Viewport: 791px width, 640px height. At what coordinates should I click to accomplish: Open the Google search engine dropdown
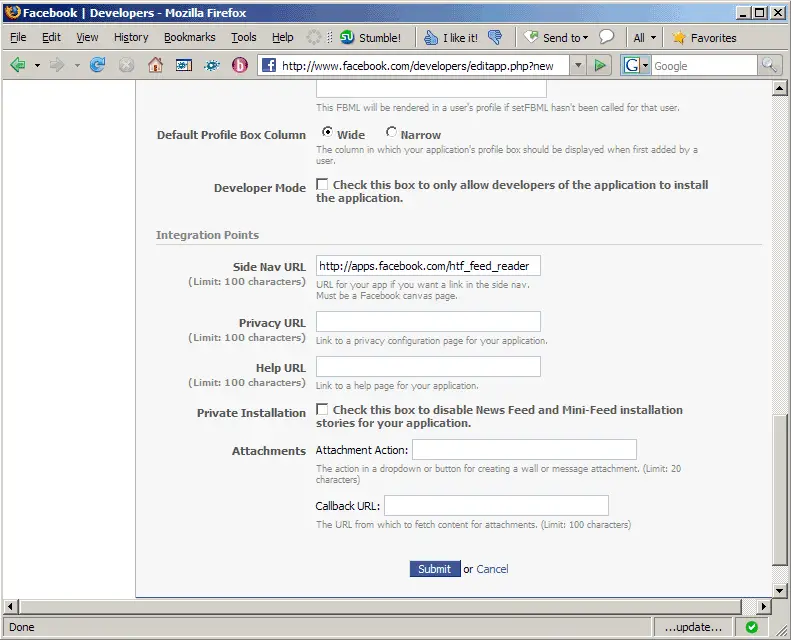click(645, 66)
